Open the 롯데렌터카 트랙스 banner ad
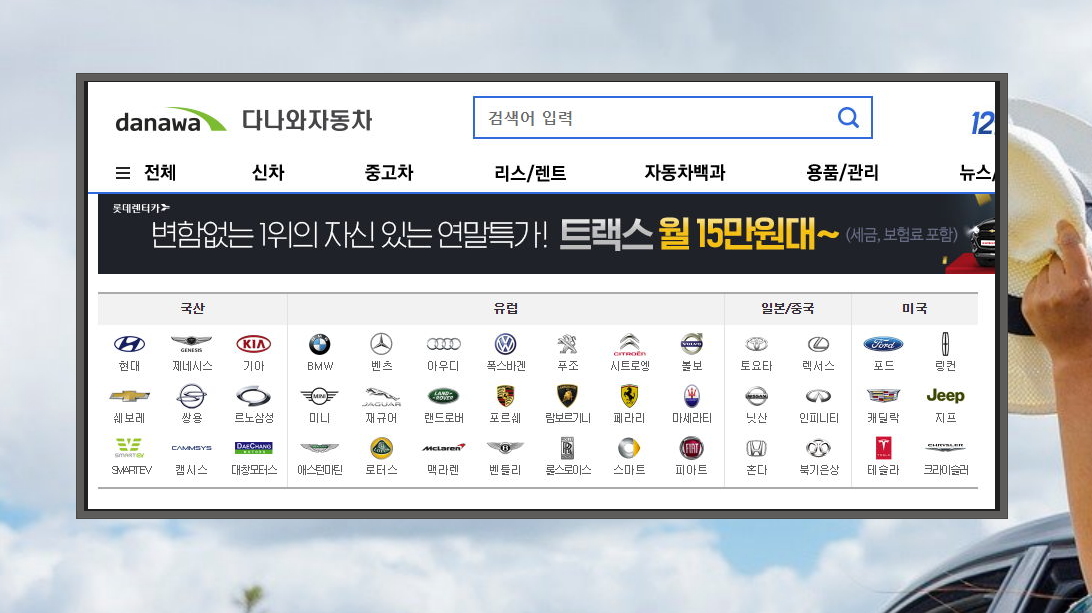Image resolution: width=1092 pixels, height=613 pixels. 546,234
